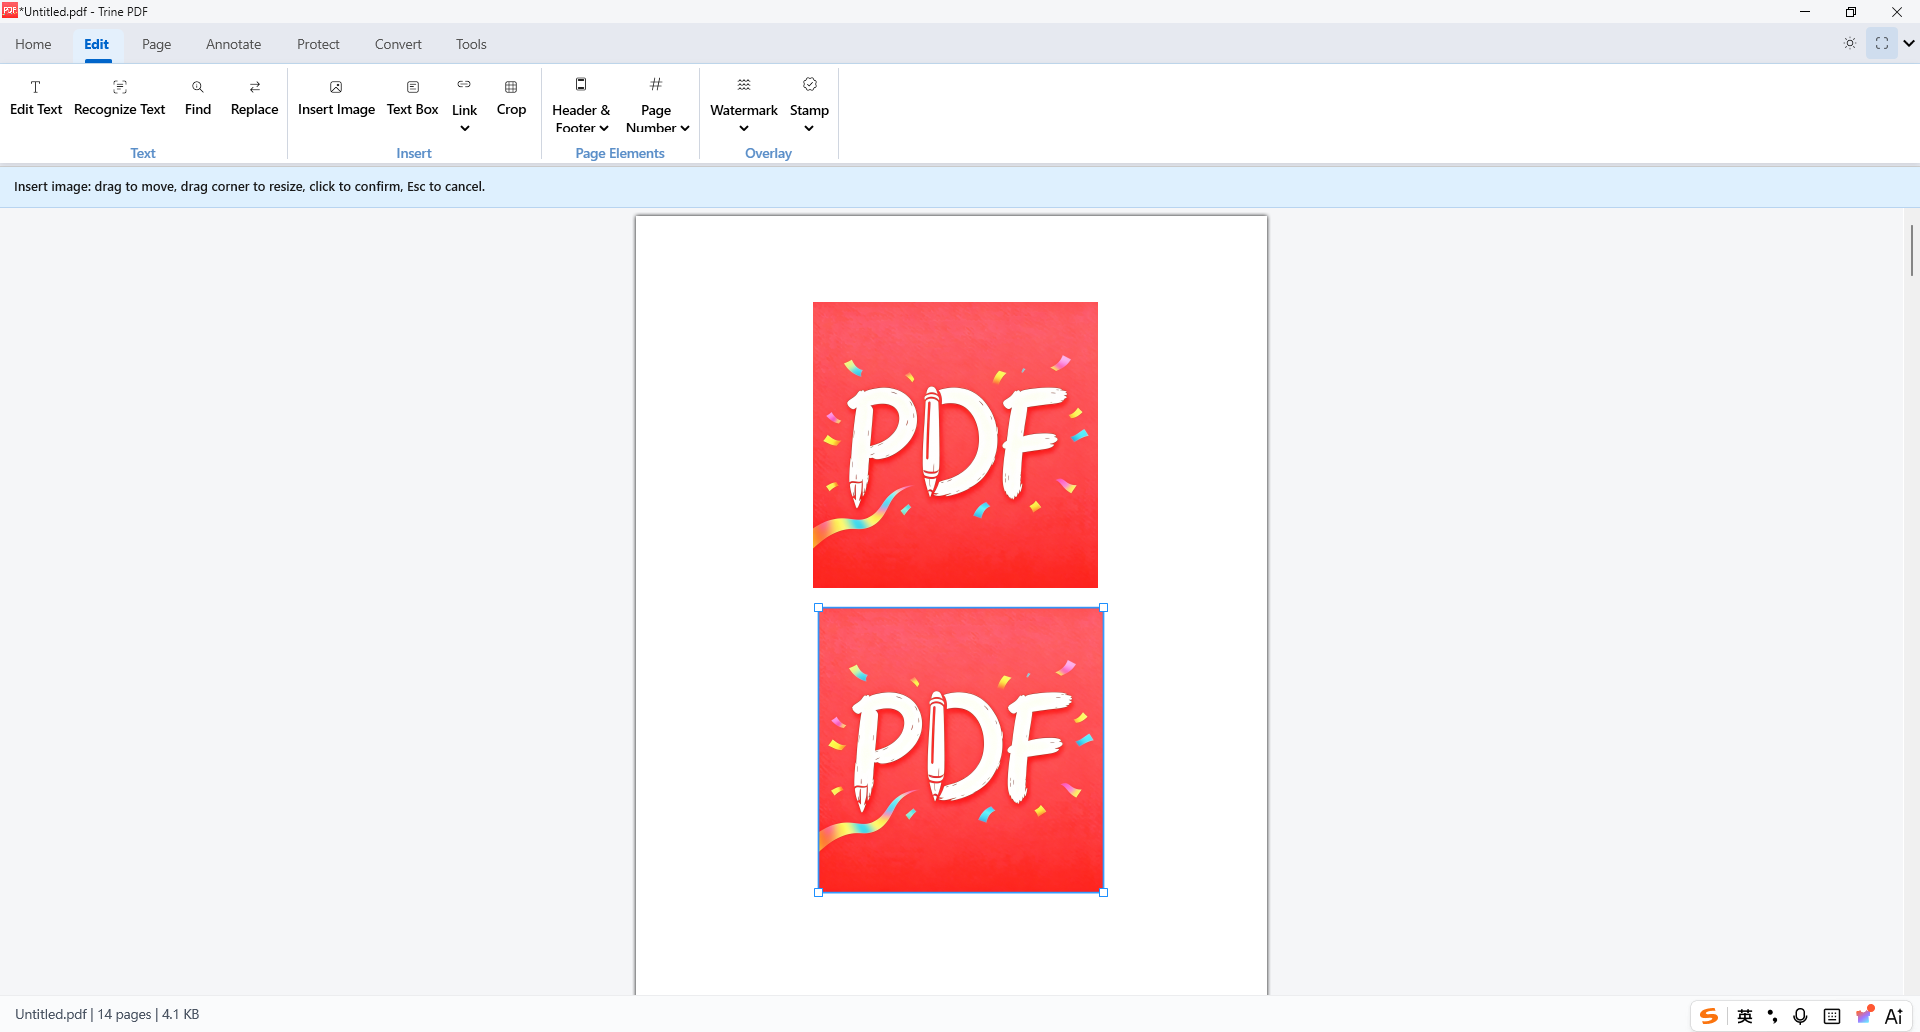Click the Link tool icon
The width and height of the screenshot is (1920, 1032).
[x=464, y=85]
